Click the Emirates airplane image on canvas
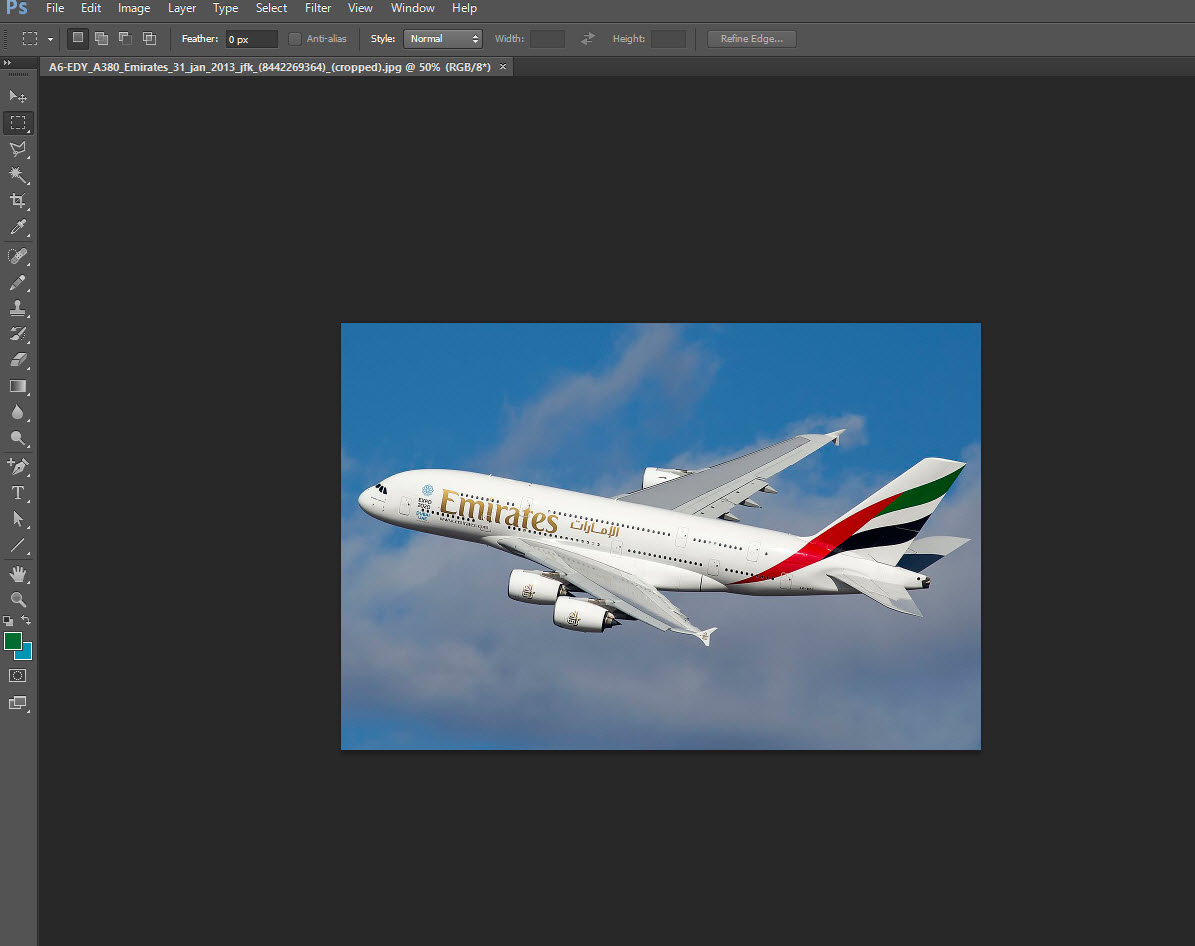Viewport: 1195px width, 946px height. tap(661, 537)
